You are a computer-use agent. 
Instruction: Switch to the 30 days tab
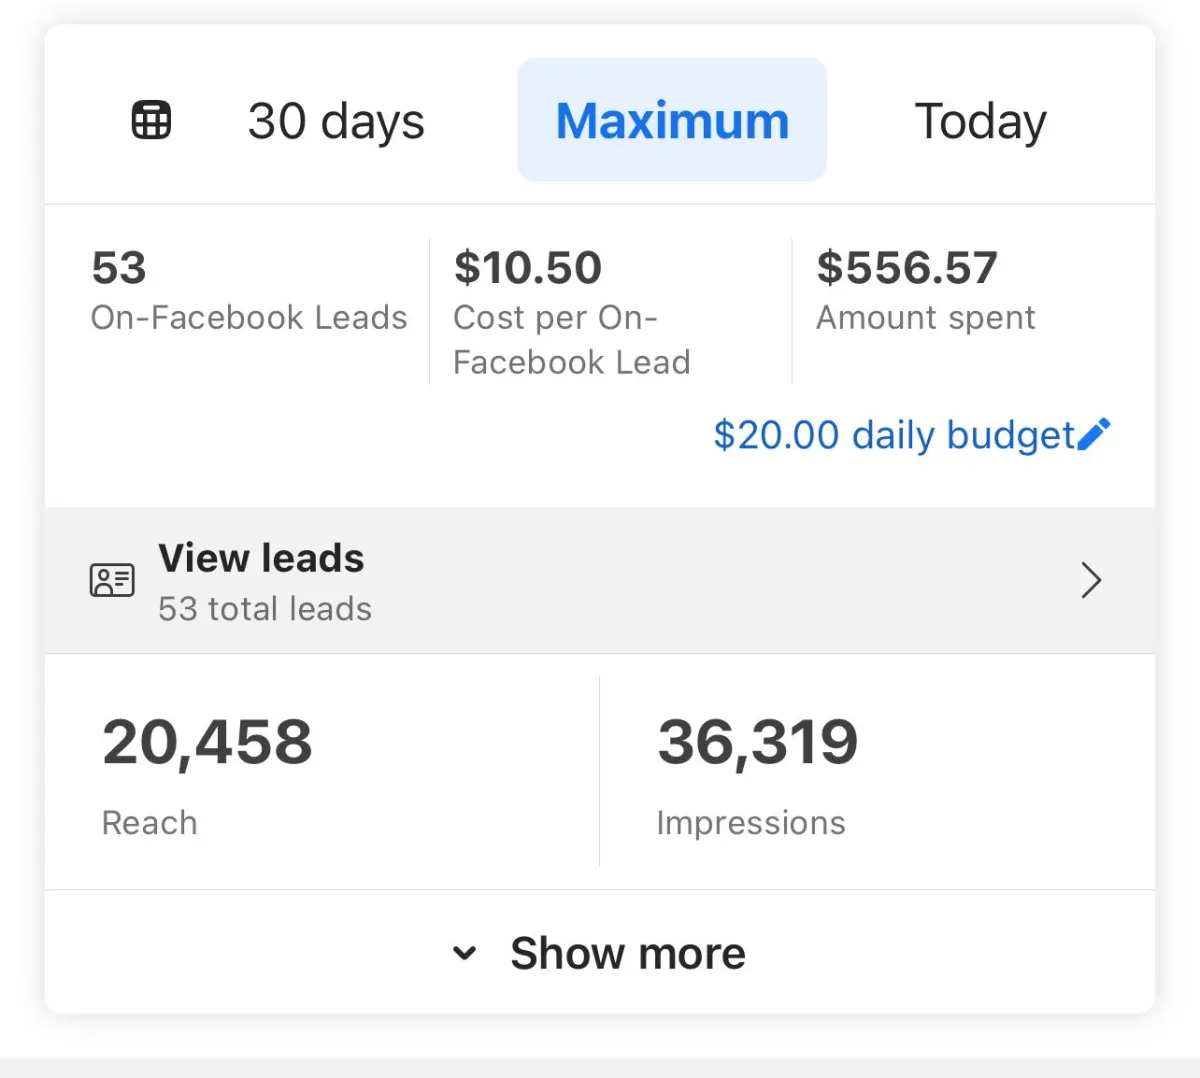[336, 121]
